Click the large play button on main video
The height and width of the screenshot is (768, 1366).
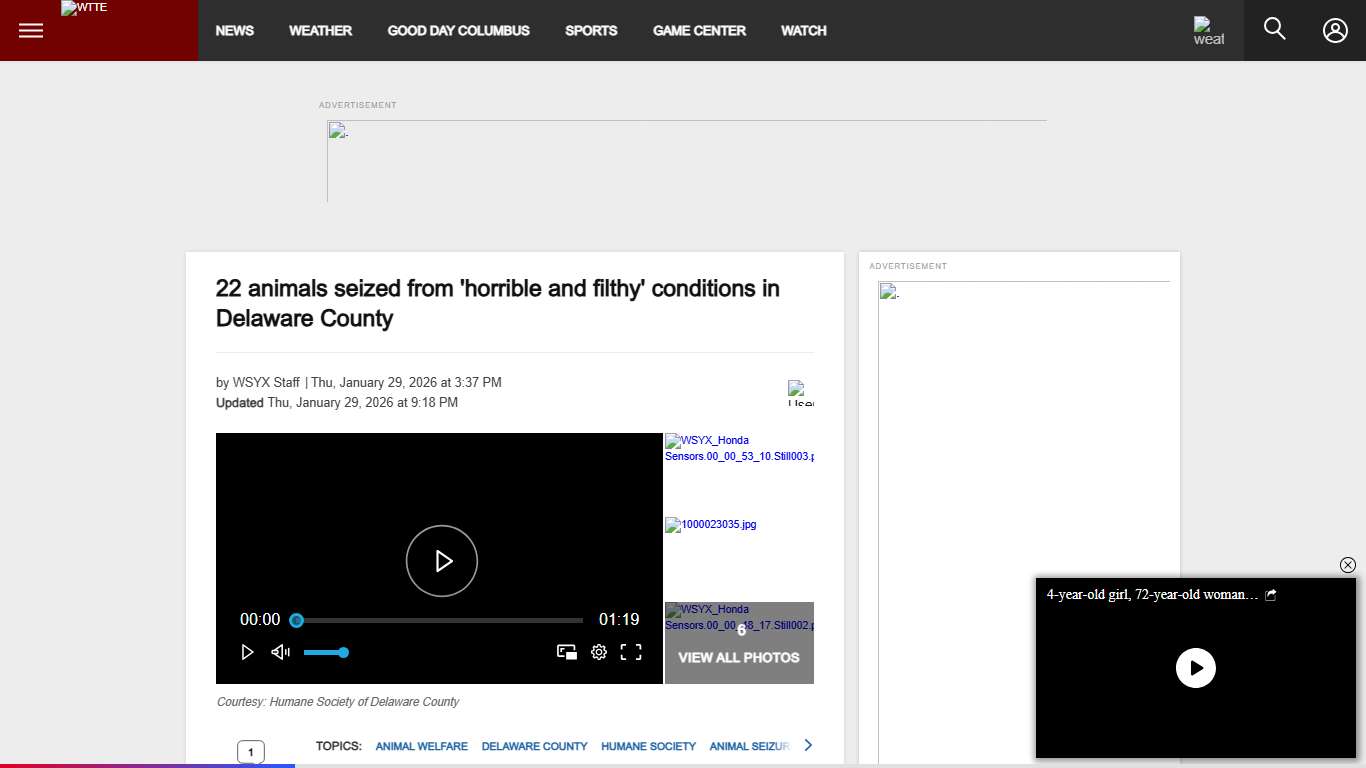point(442,561)
